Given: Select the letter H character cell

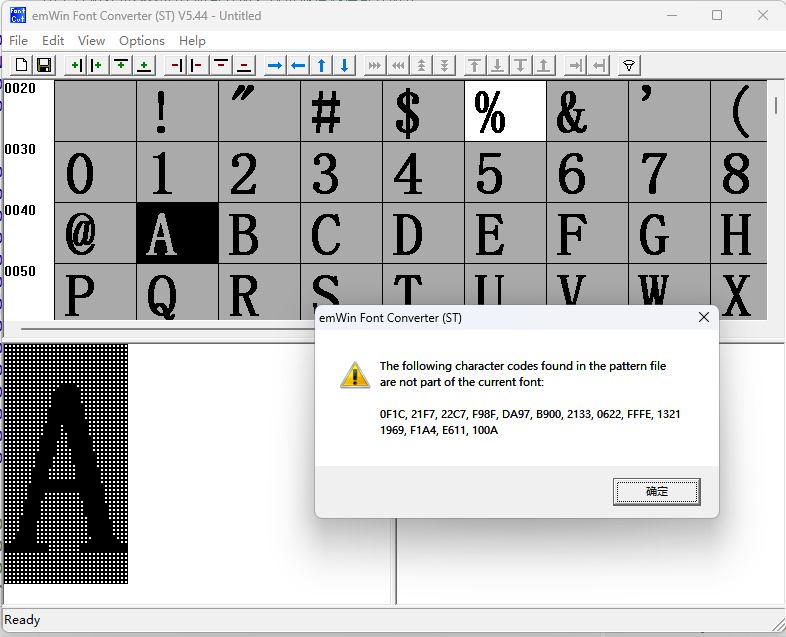Looking at the screenshot, I should pos(739,234).
